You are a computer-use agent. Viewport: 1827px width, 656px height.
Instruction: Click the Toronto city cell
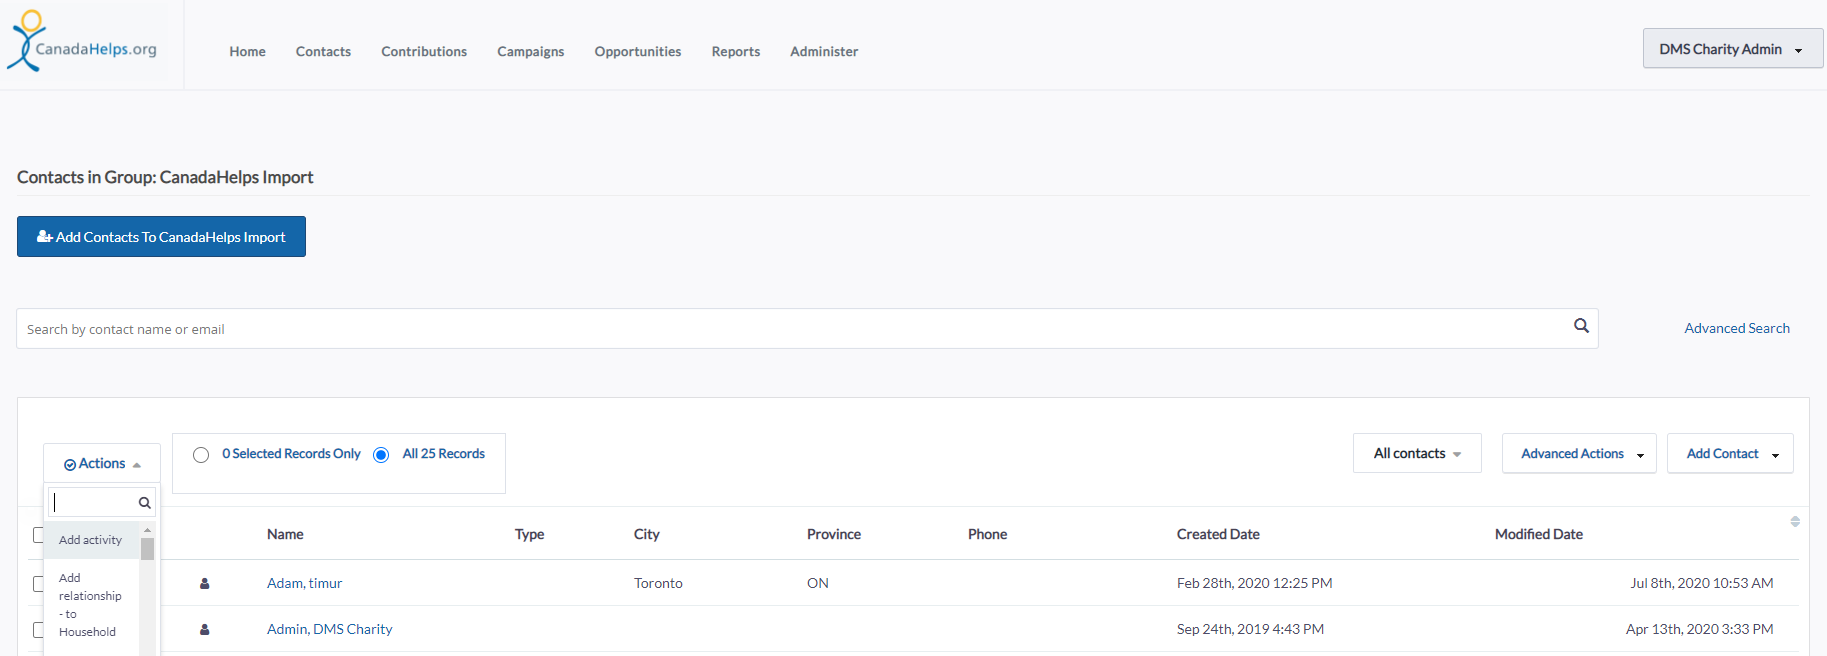pyautogui.click(x=658, y=583)
